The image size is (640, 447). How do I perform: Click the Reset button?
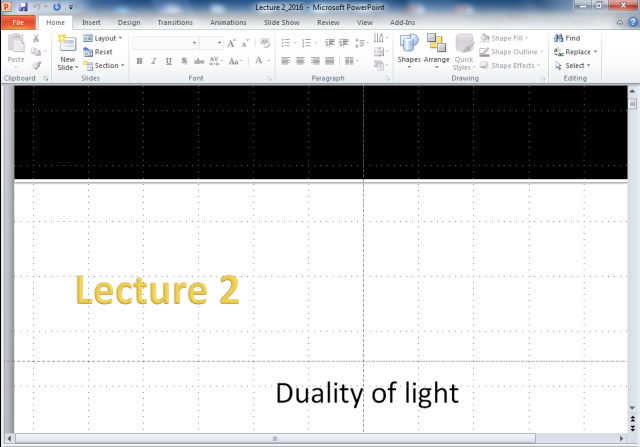pyautogui.click(x=98, y=52)
